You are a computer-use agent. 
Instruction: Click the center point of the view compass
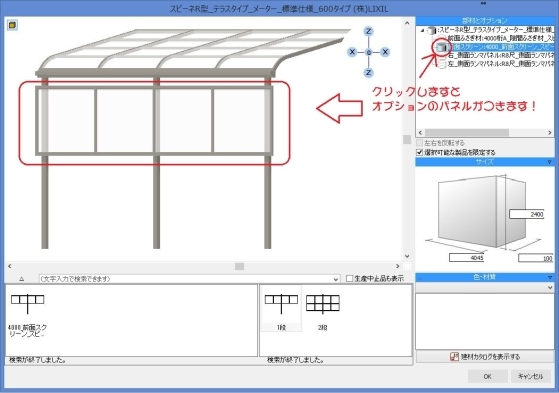369,52
